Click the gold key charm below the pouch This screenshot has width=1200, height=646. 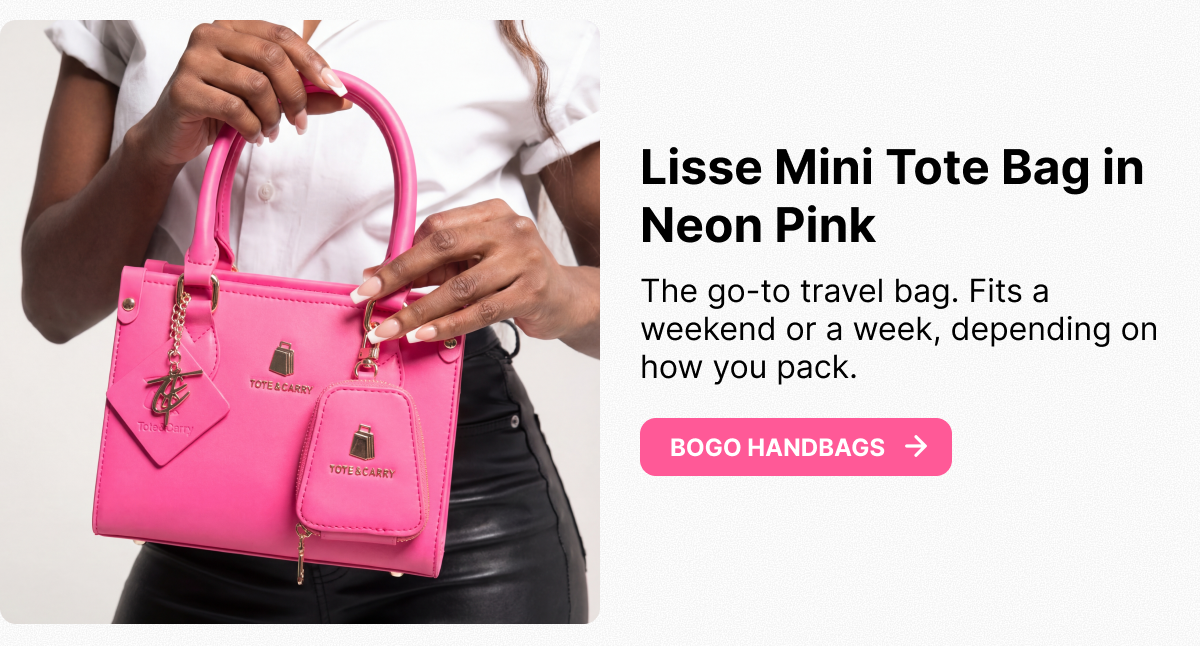(301, 554)
